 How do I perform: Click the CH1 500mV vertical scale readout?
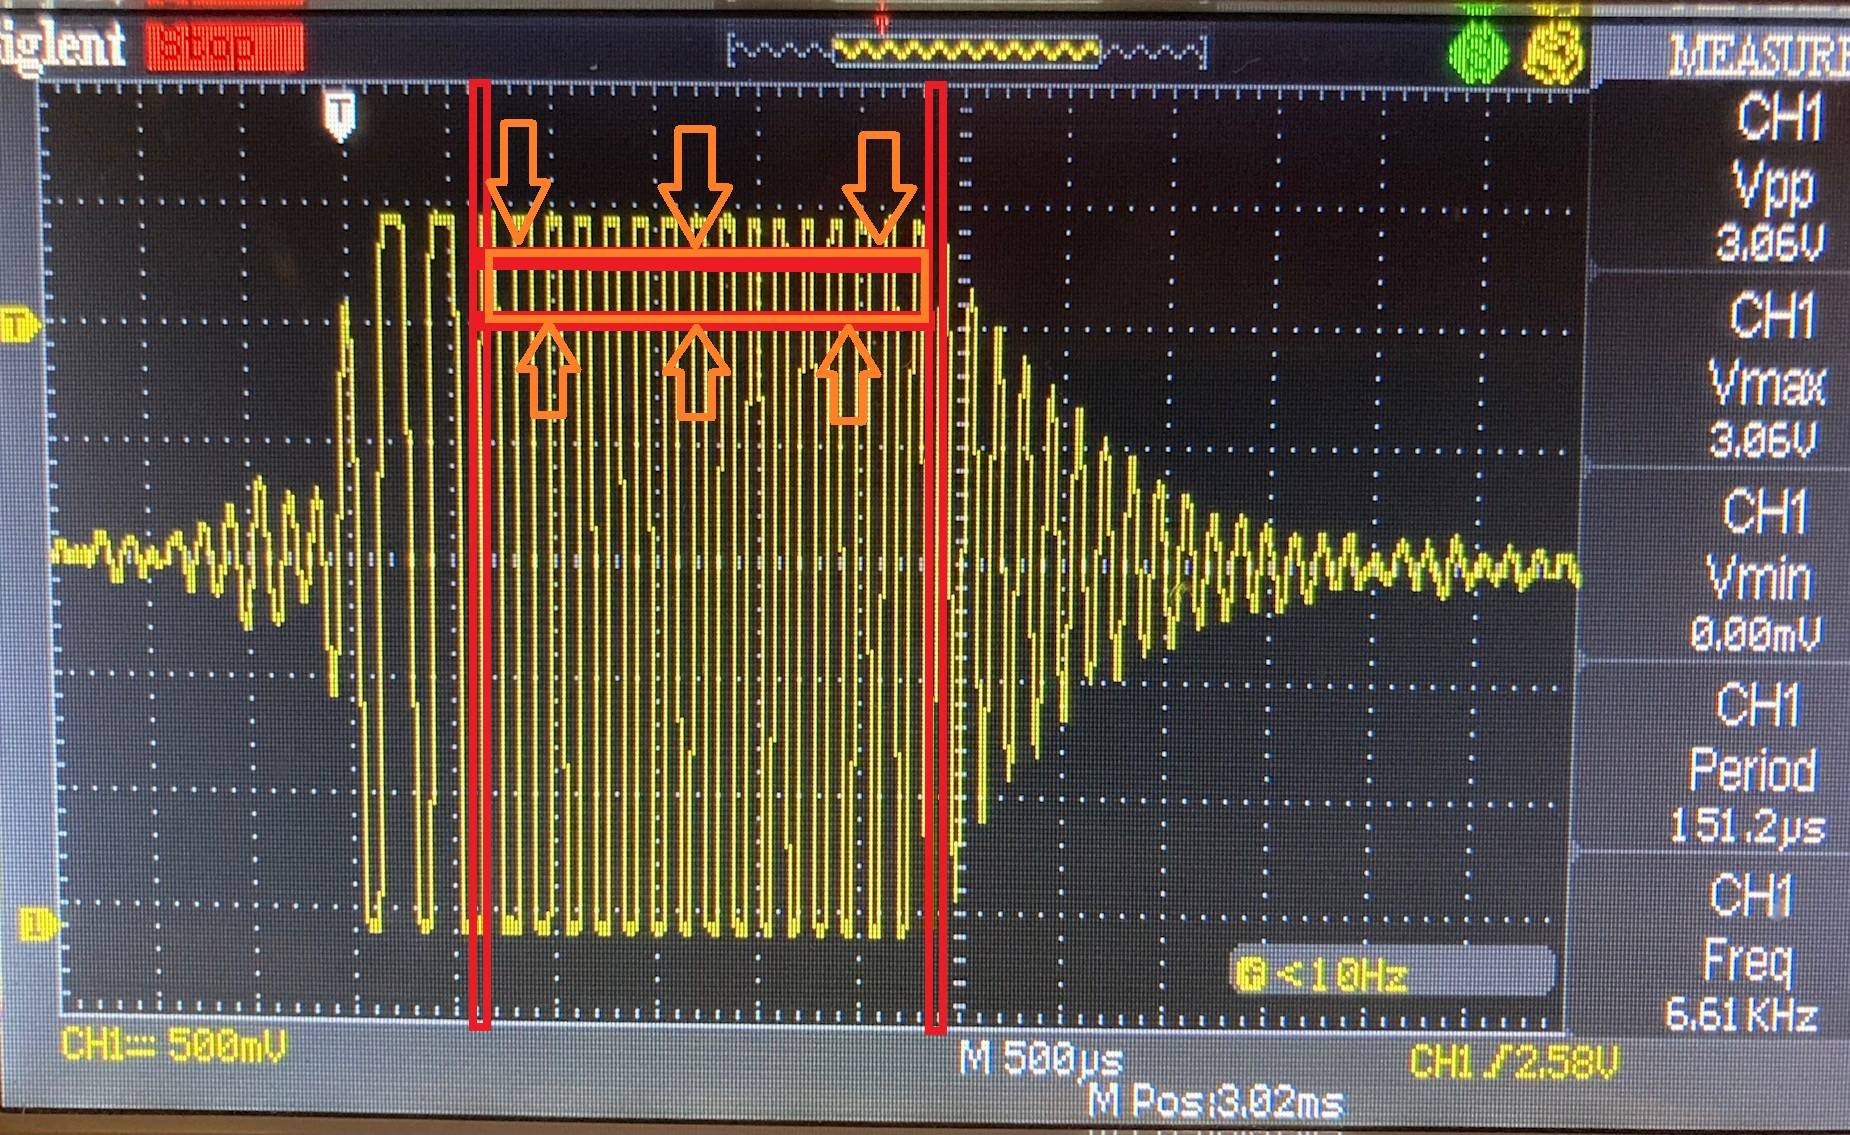(172, 1047)
